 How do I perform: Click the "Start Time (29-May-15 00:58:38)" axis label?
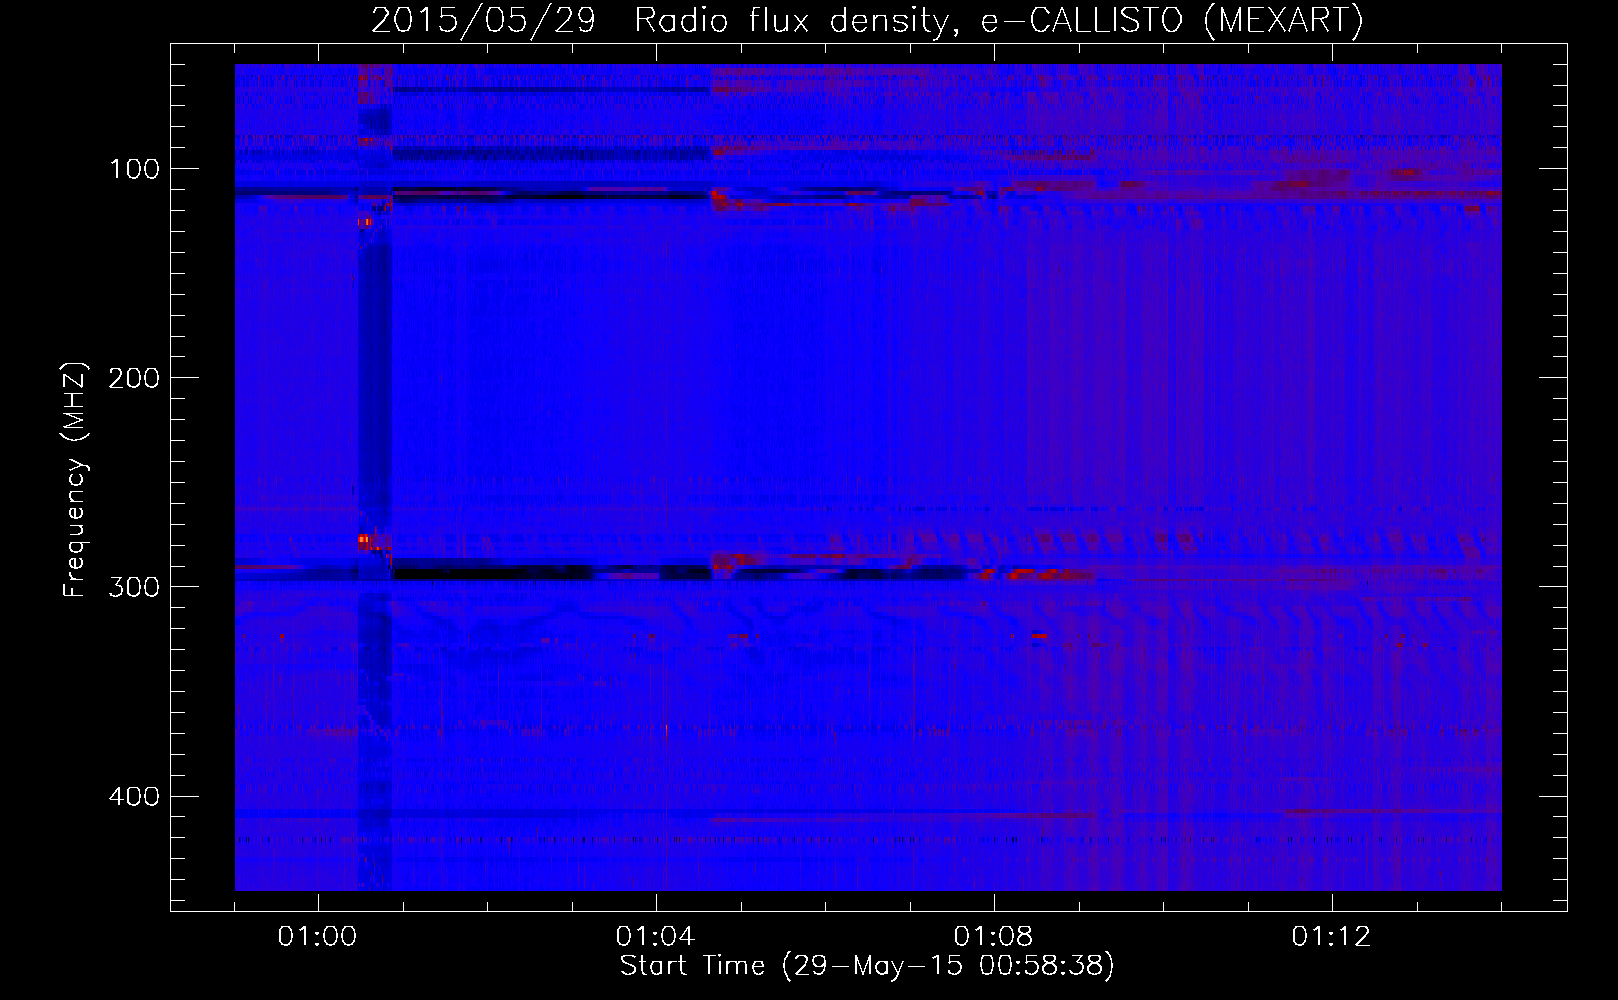click(867, 966)
